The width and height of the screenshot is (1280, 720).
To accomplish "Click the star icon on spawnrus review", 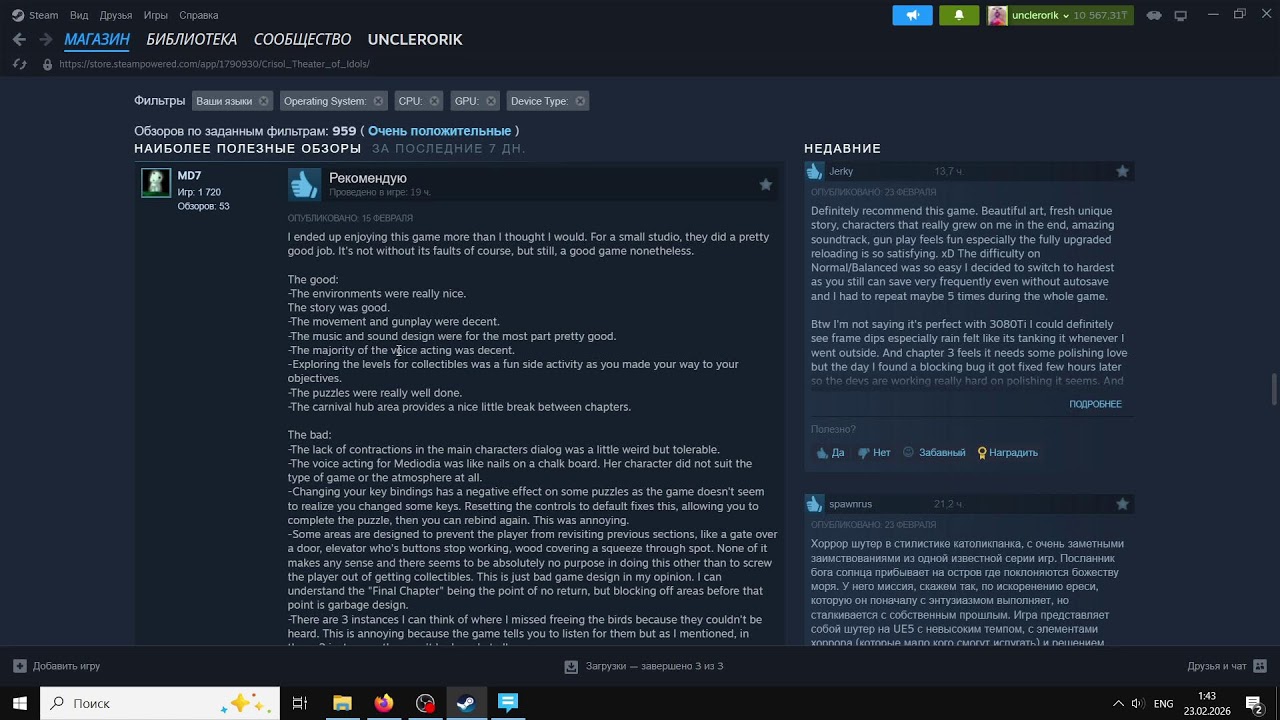I will pos(1122,504).
